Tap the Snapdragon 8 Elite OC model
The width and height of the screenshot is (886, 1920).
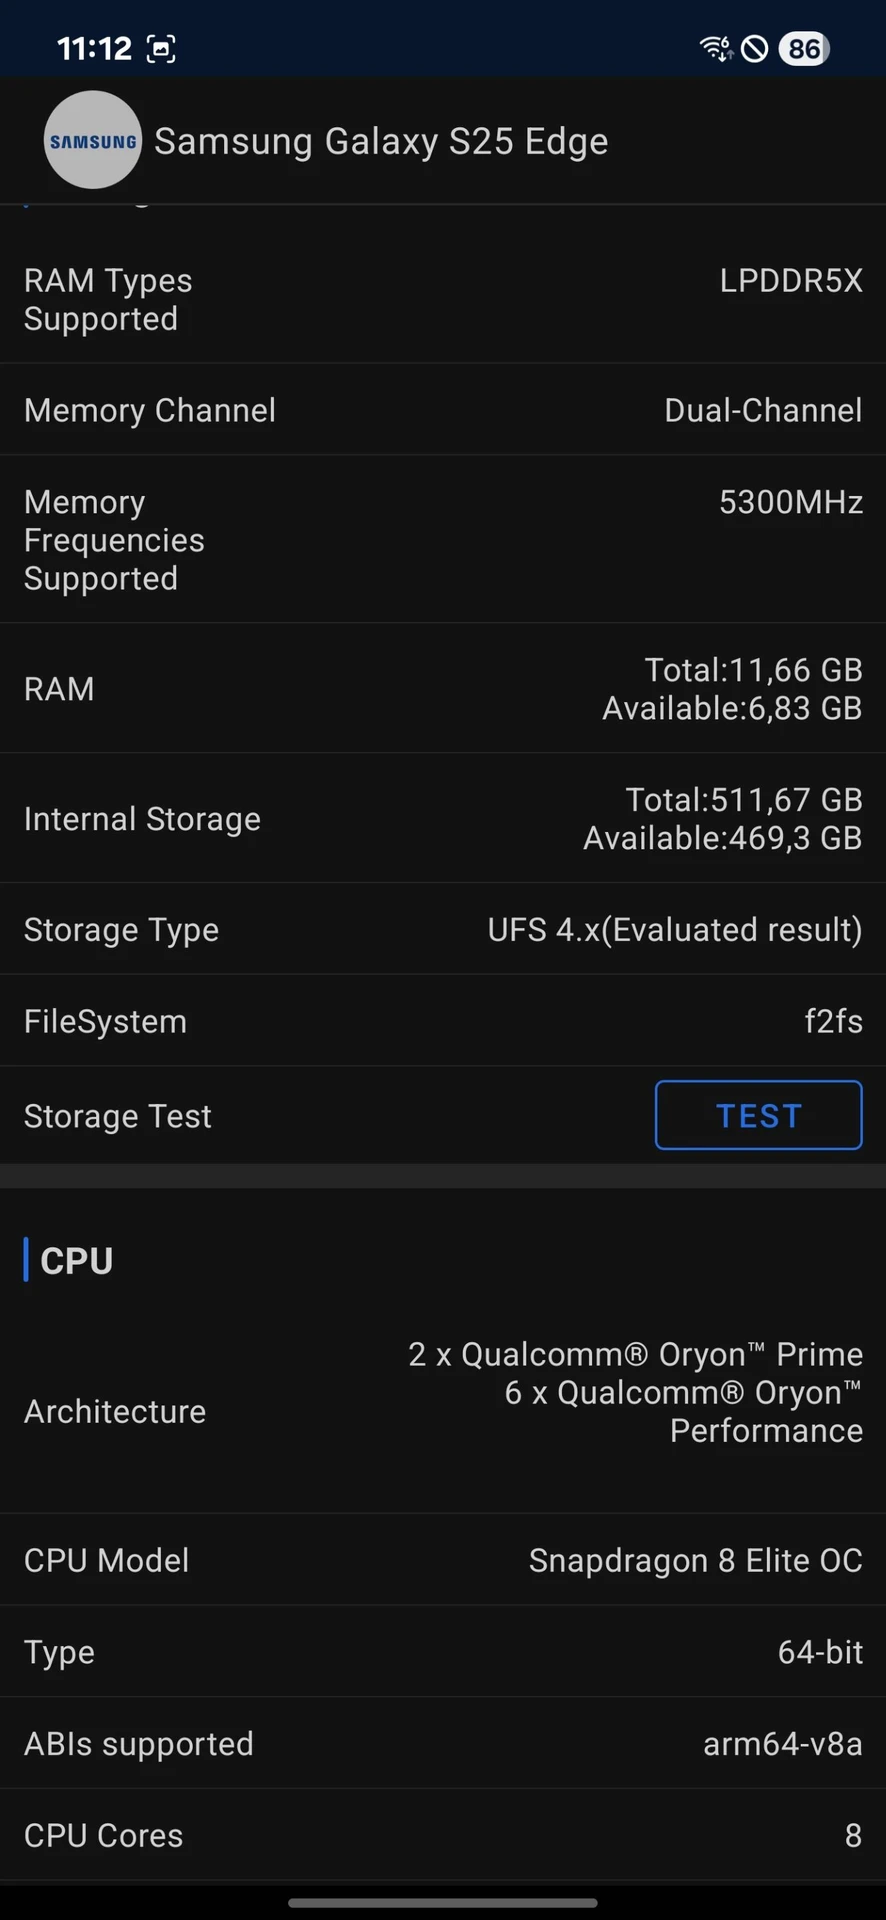point(695,1560)
